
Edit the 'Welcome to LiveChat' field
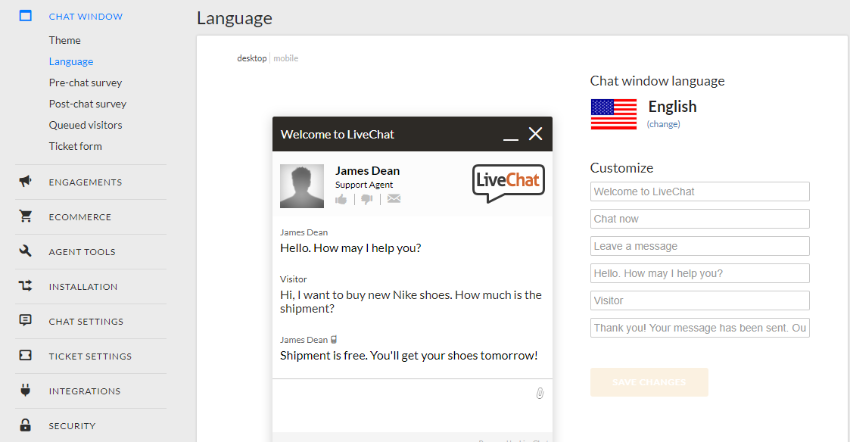[700, 191]
